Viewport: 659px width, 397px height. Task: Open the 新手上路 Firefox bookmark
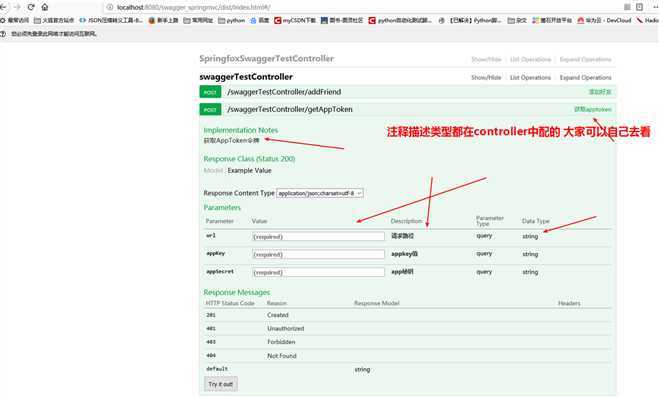click(x=163, y=20)
